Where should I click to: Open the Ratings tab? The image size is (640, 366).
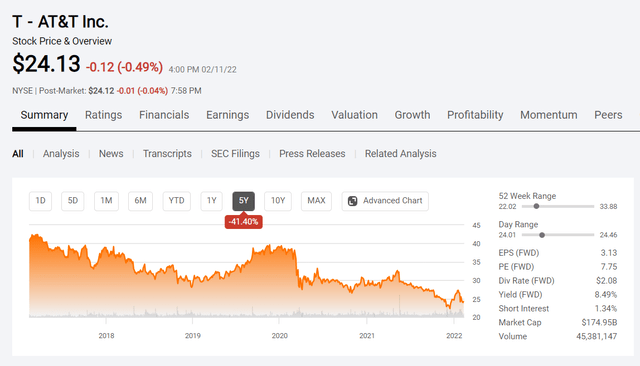(x=103, y=115)
